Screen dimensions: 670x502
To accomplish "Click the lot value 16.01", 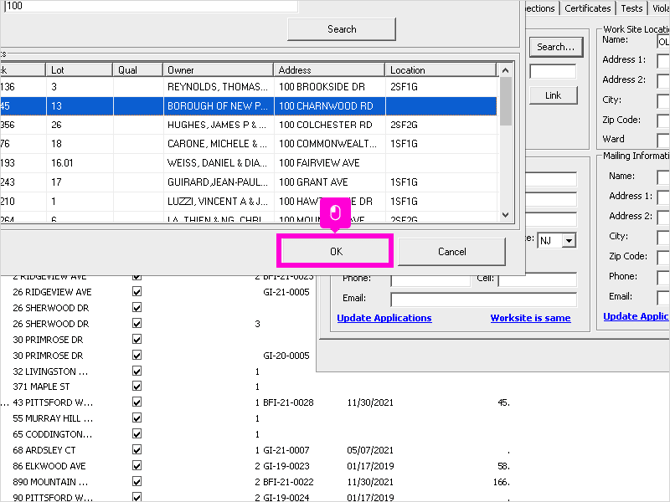I will click(x=62, y=163).
